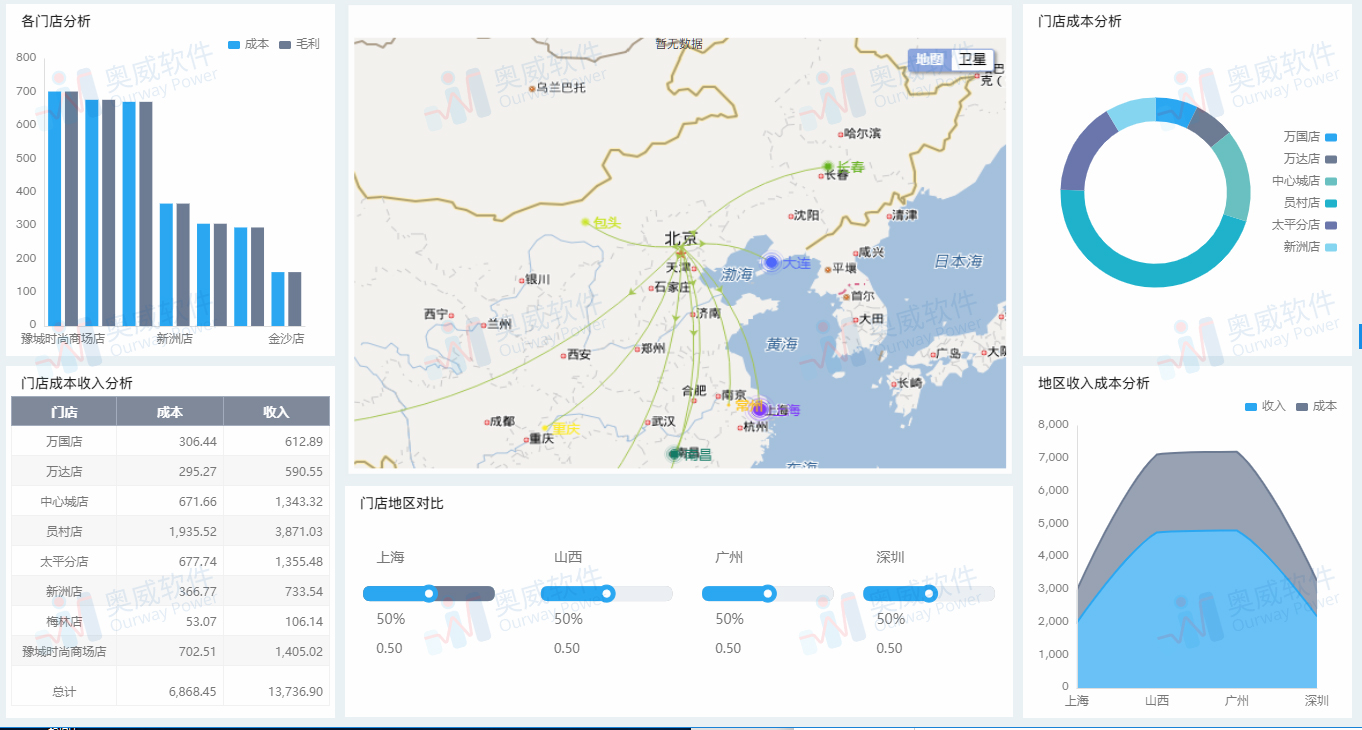Click the 北京 star marker on the map
This screenshot has width=1362, height=730.
click(x=681, y=254)
